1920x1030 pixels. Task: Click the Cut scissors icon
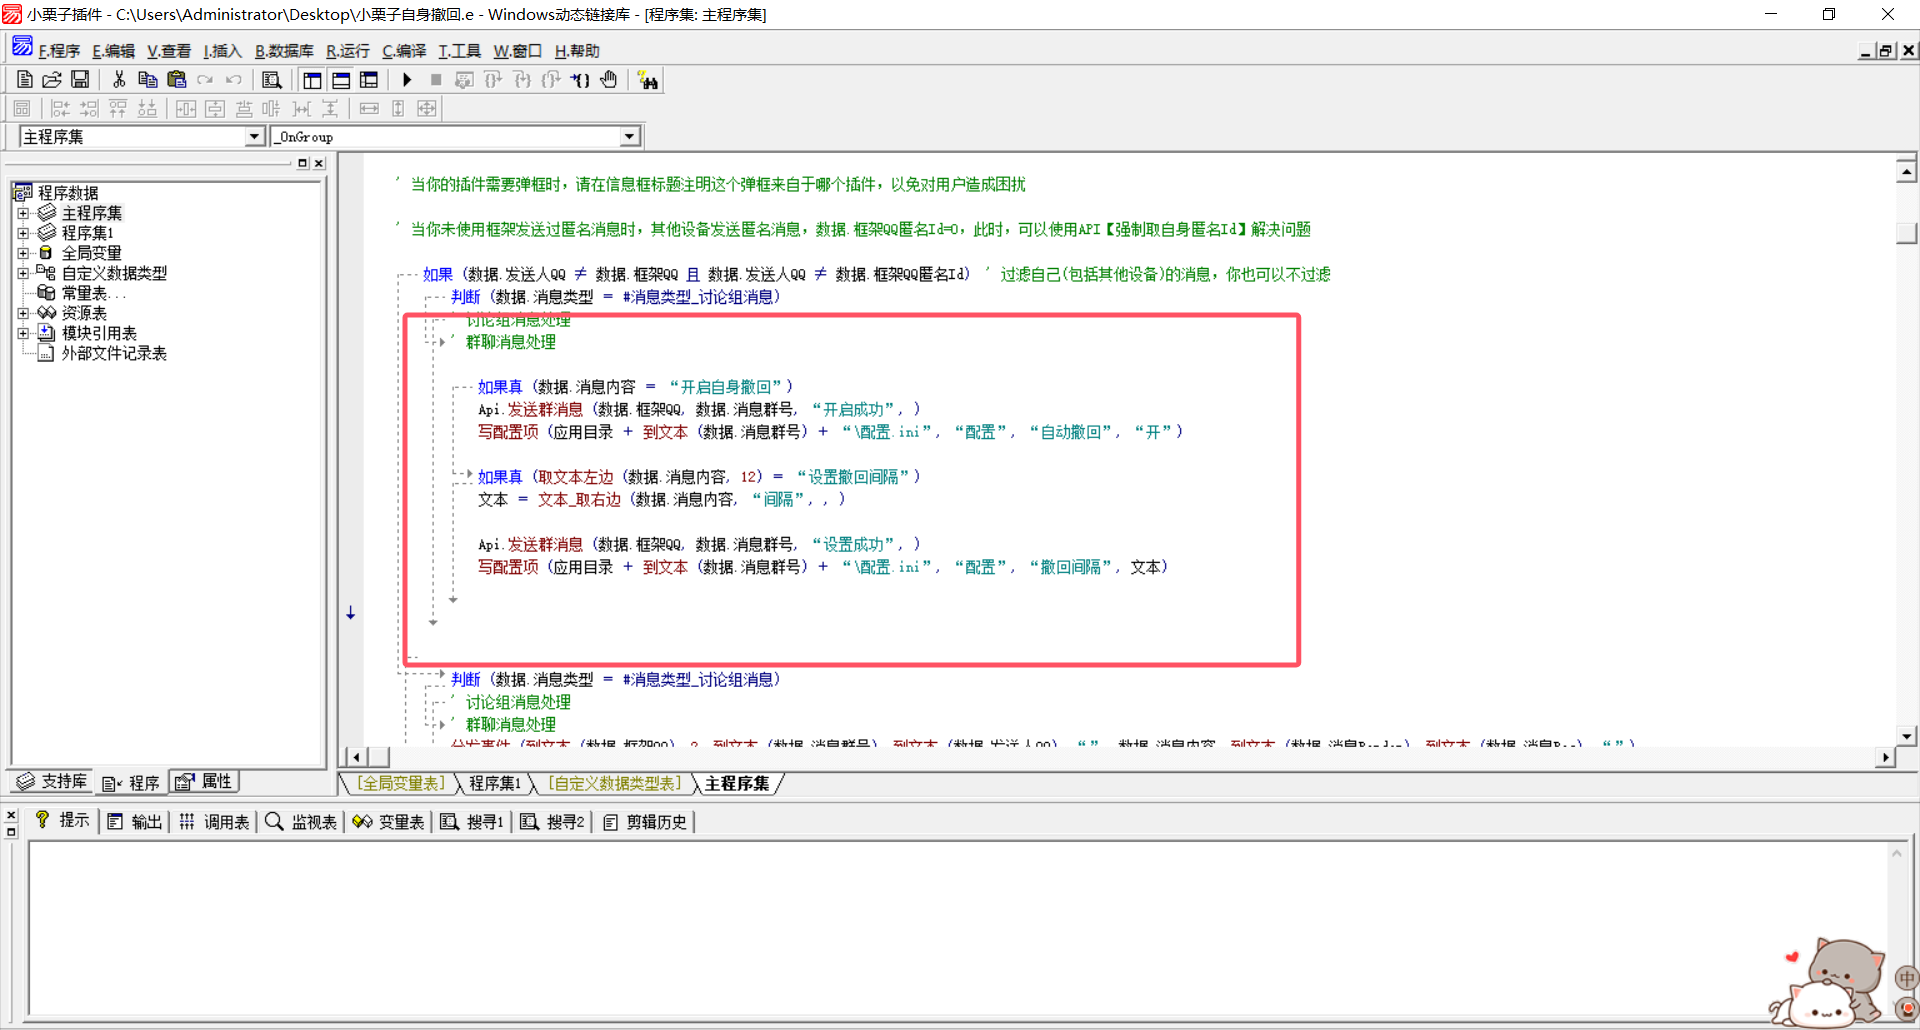(119, 80)
